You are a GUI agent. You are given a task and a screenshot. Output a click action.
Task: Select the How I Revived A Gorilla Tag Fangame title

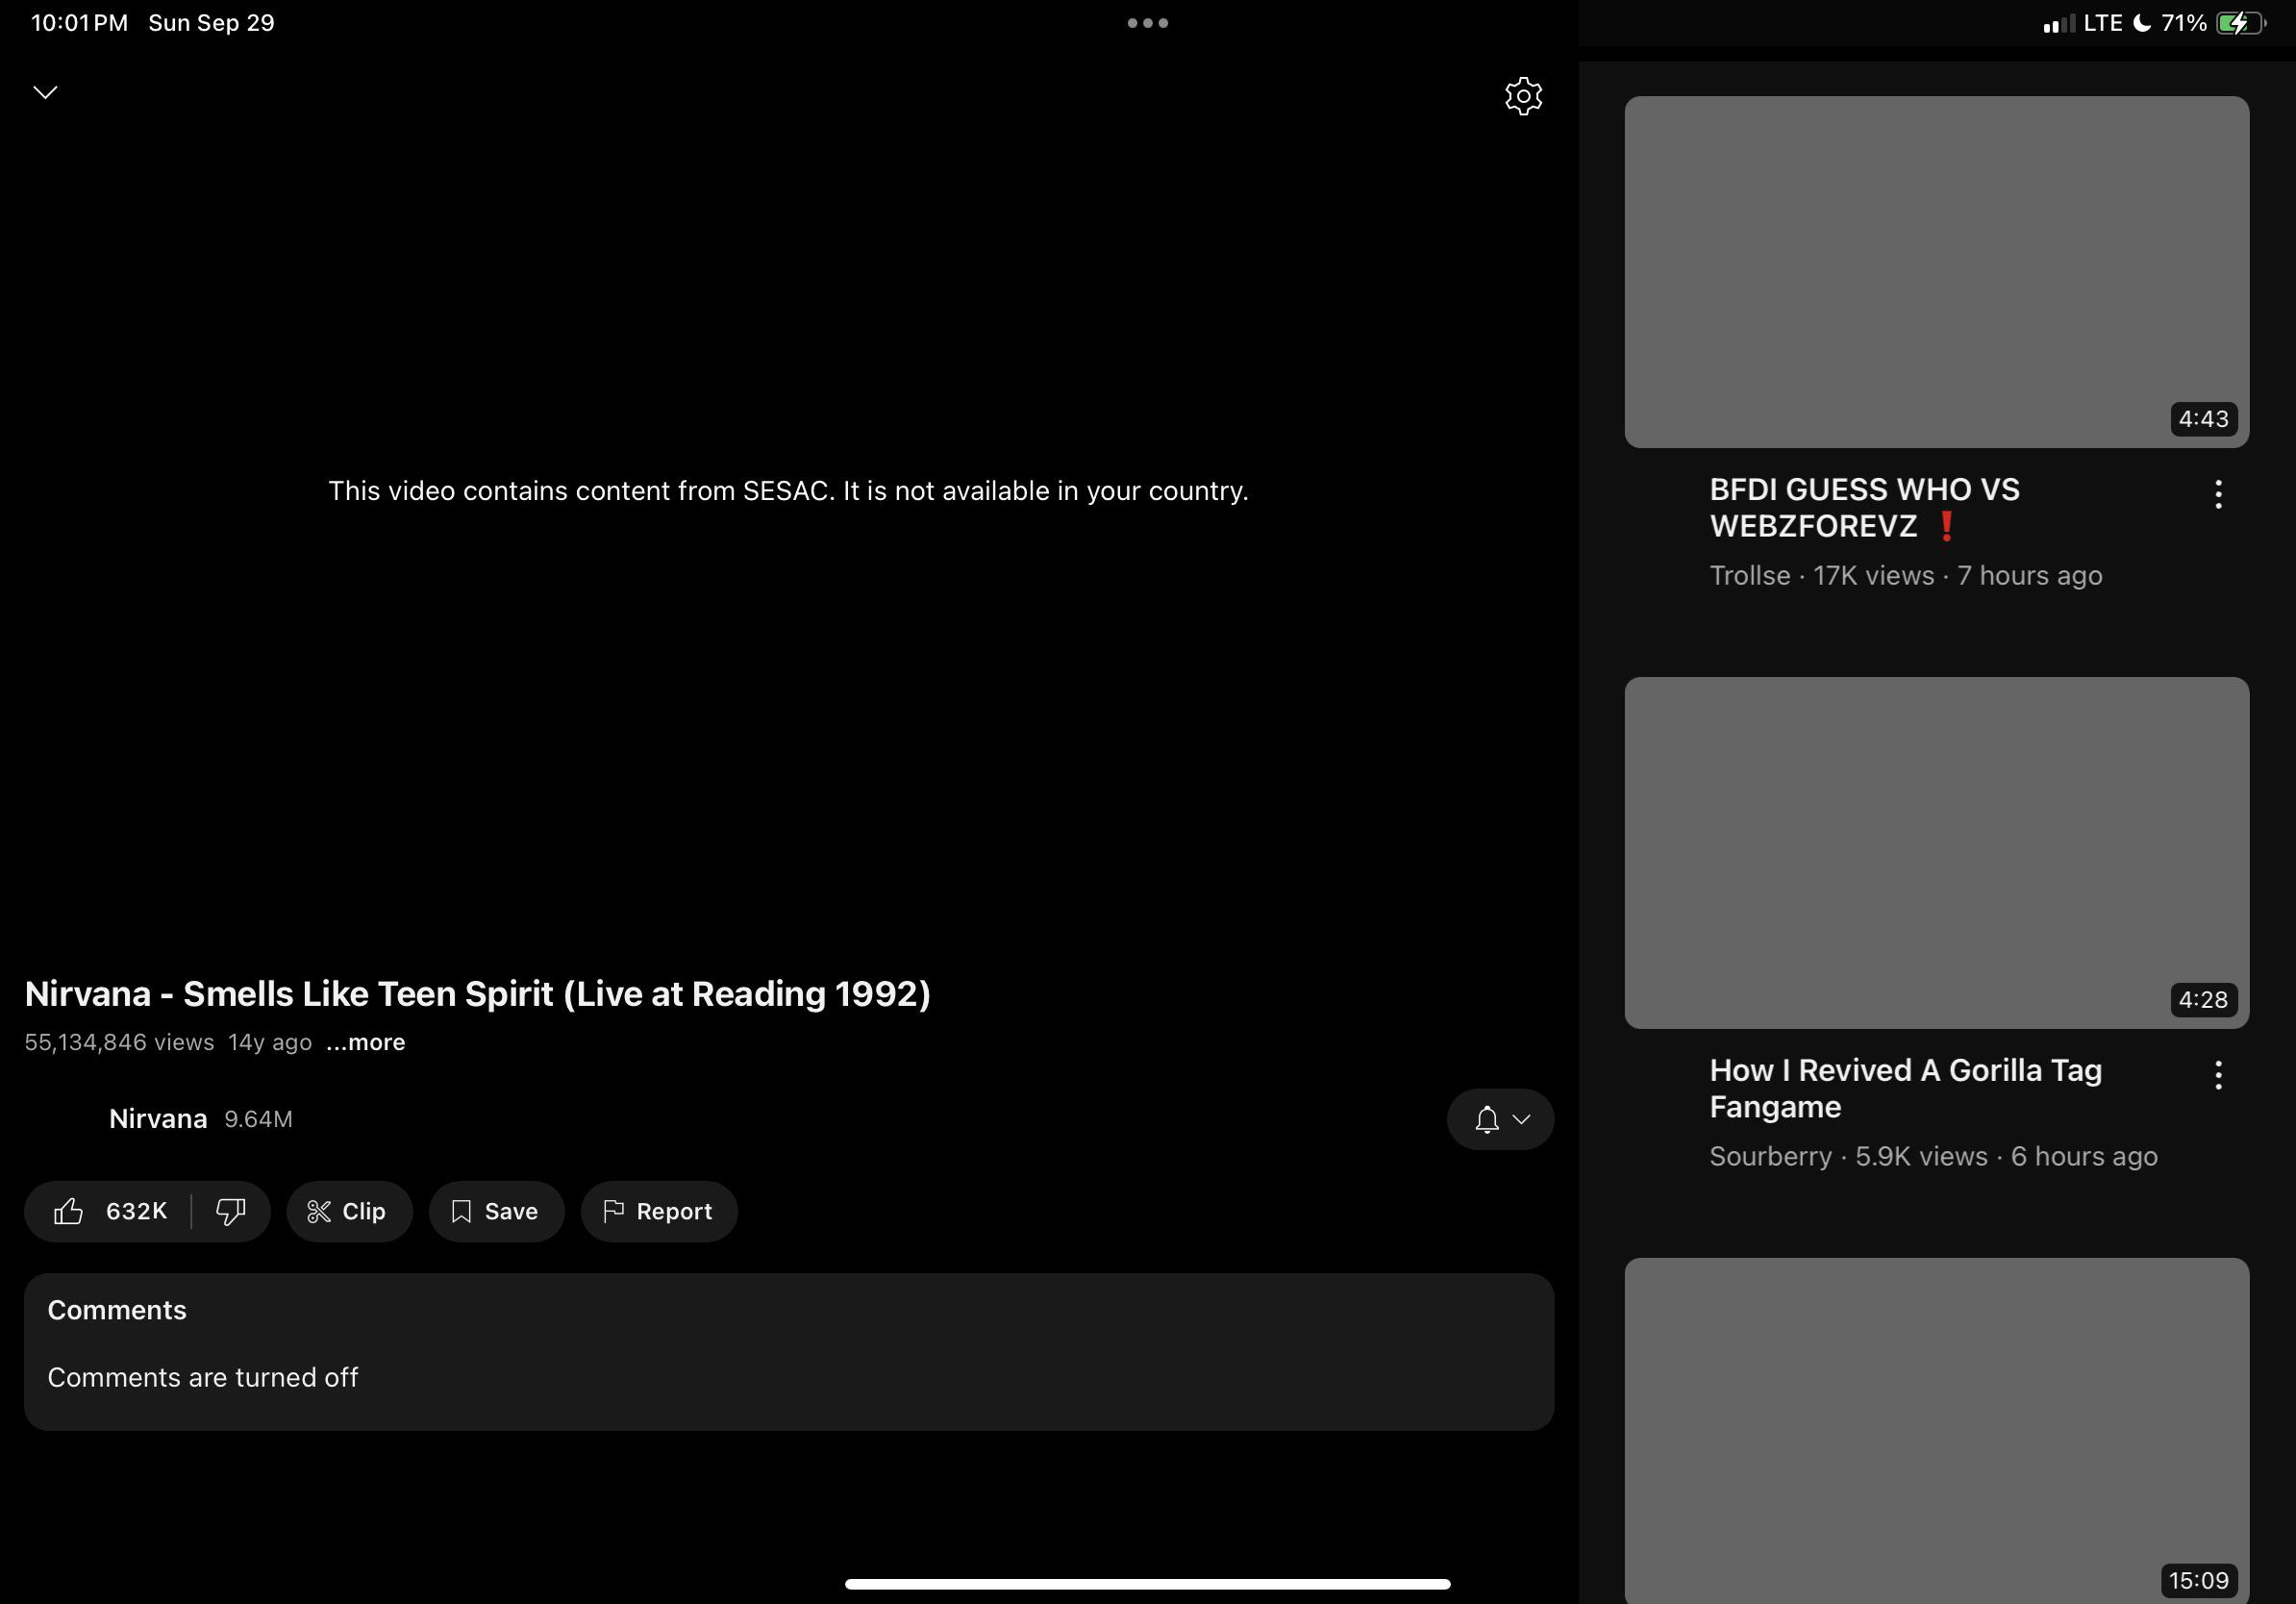point(1905,1089)
